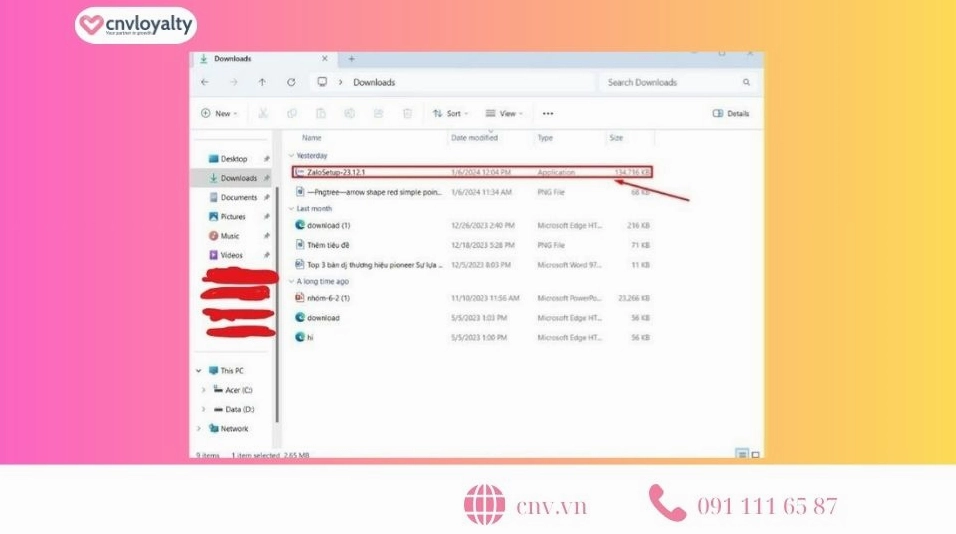Sort by the Type column header
Screen dimensions: 956x534
click(x=545, y=138)
